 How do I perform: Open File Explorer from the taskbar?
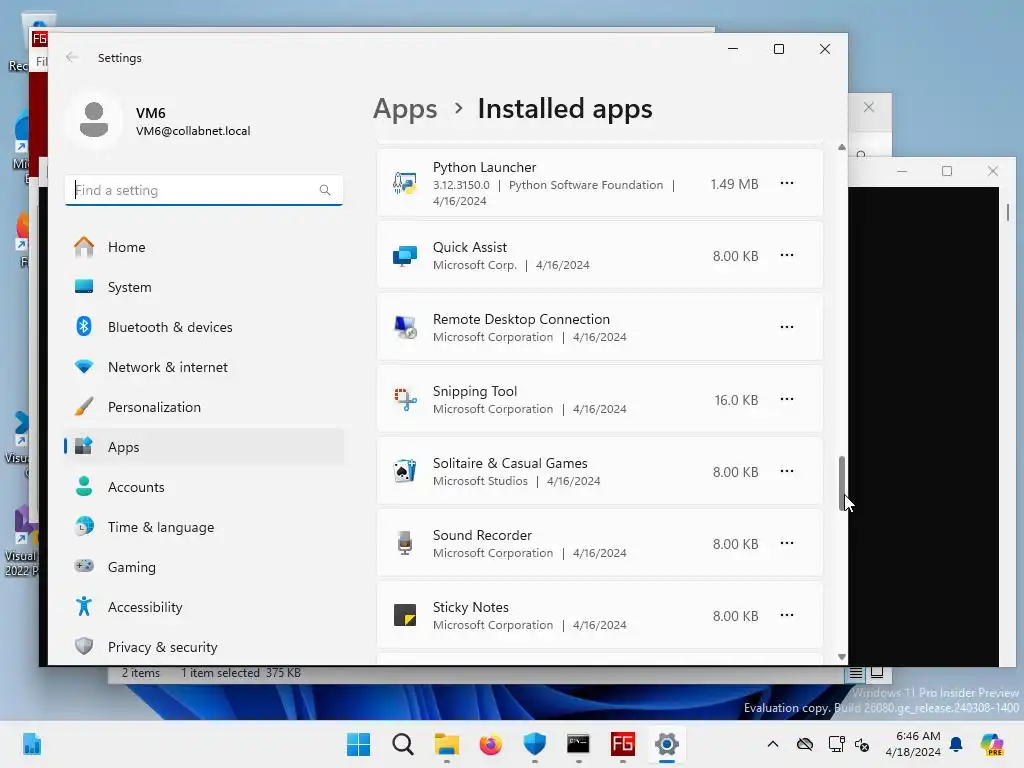(x=447, y=744)
